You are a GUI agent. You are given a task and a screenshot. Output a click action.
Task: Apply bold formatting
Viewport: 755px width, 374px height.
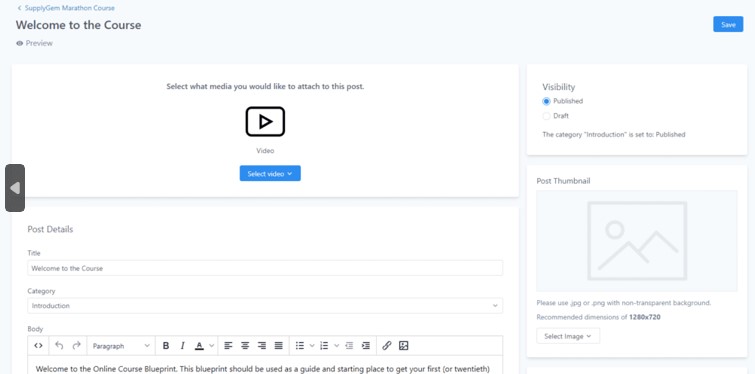(166, 346)
